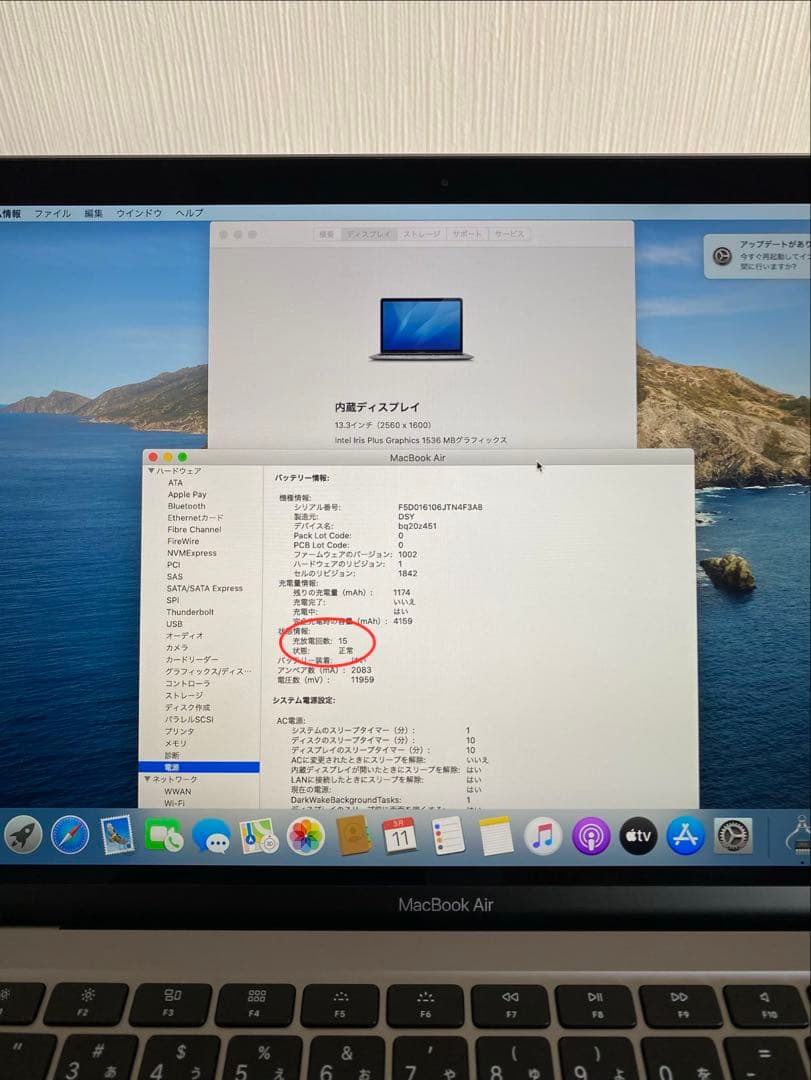Image resolution: width=811 pixels, height=1080 pixels.
Task: Open Podcasts from the Dock
Action: point(591,836)
